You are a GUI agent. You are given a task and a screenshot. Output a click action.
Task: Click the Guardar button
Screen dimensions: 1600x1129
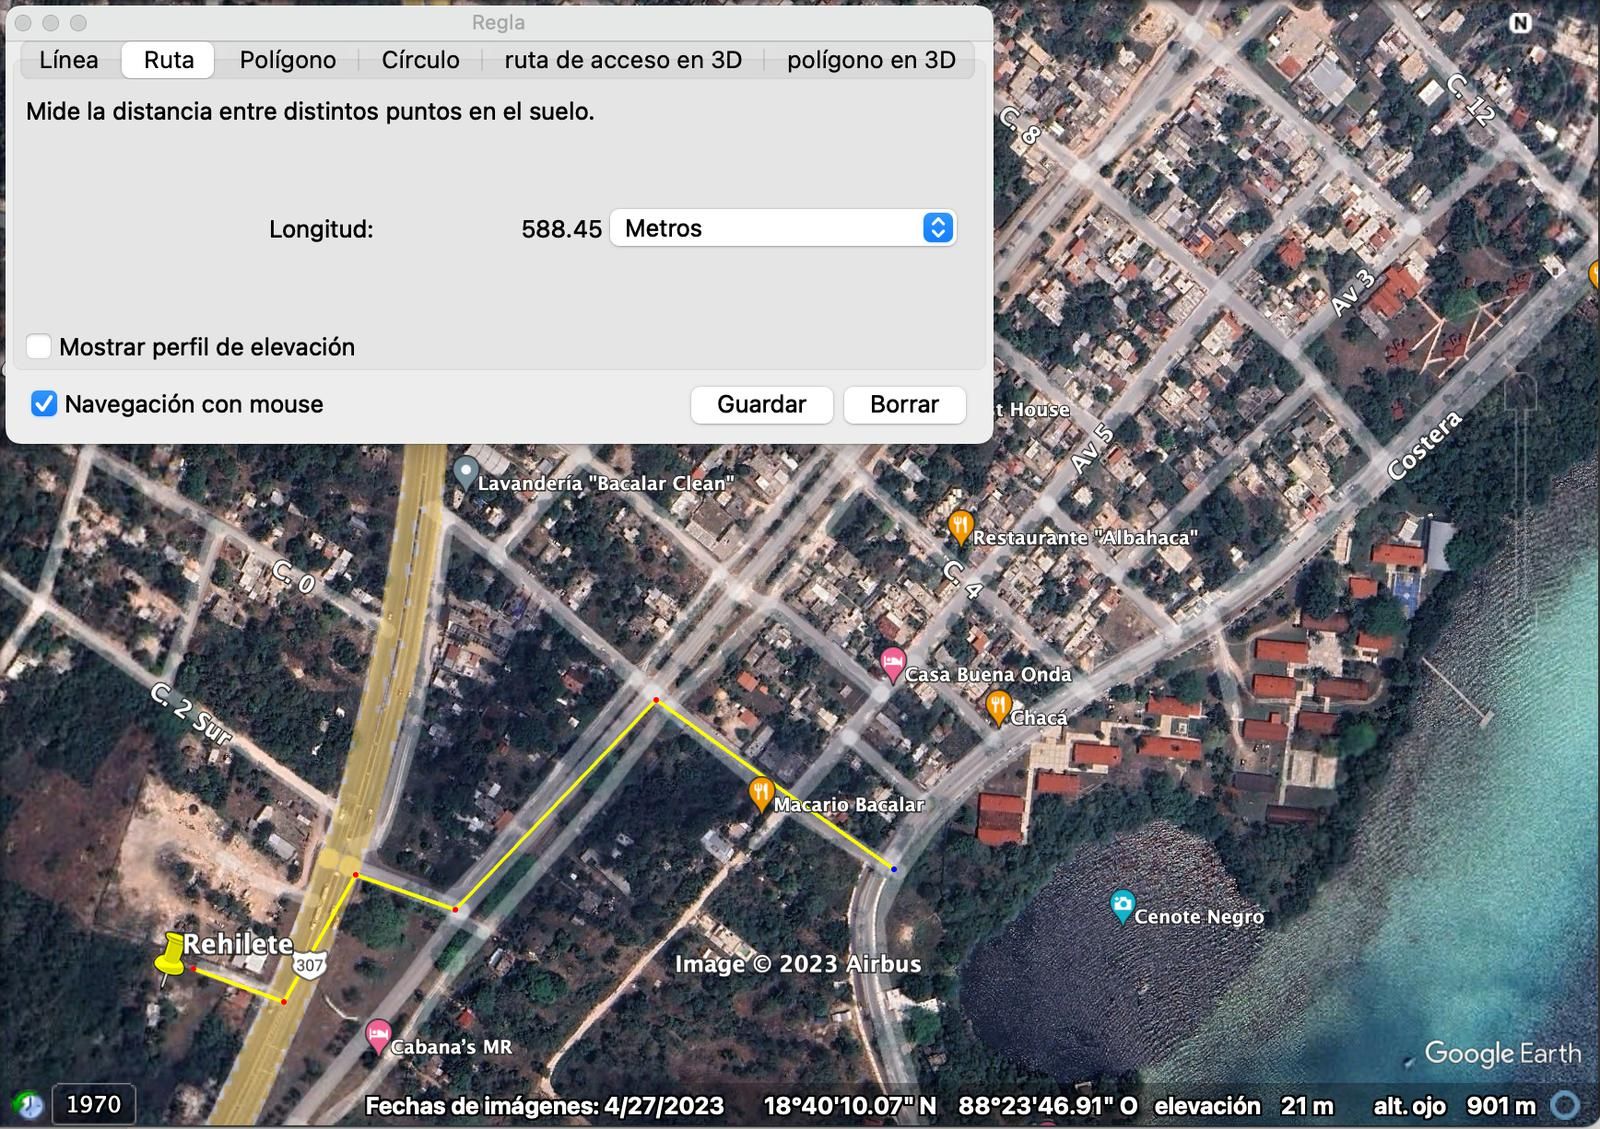[x=762, y=405]
